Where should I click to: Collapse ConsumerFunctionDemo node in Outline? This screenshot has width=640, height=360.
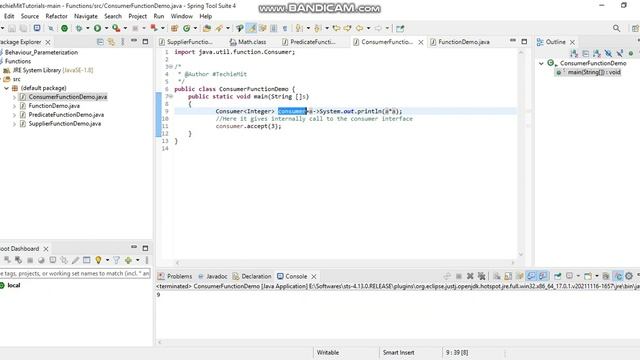[541, 63]
